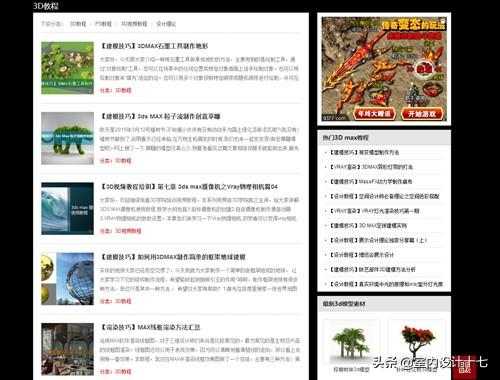
Task: Click the red 分类: 3D视频教程 category link
Action: coord(120,231)
